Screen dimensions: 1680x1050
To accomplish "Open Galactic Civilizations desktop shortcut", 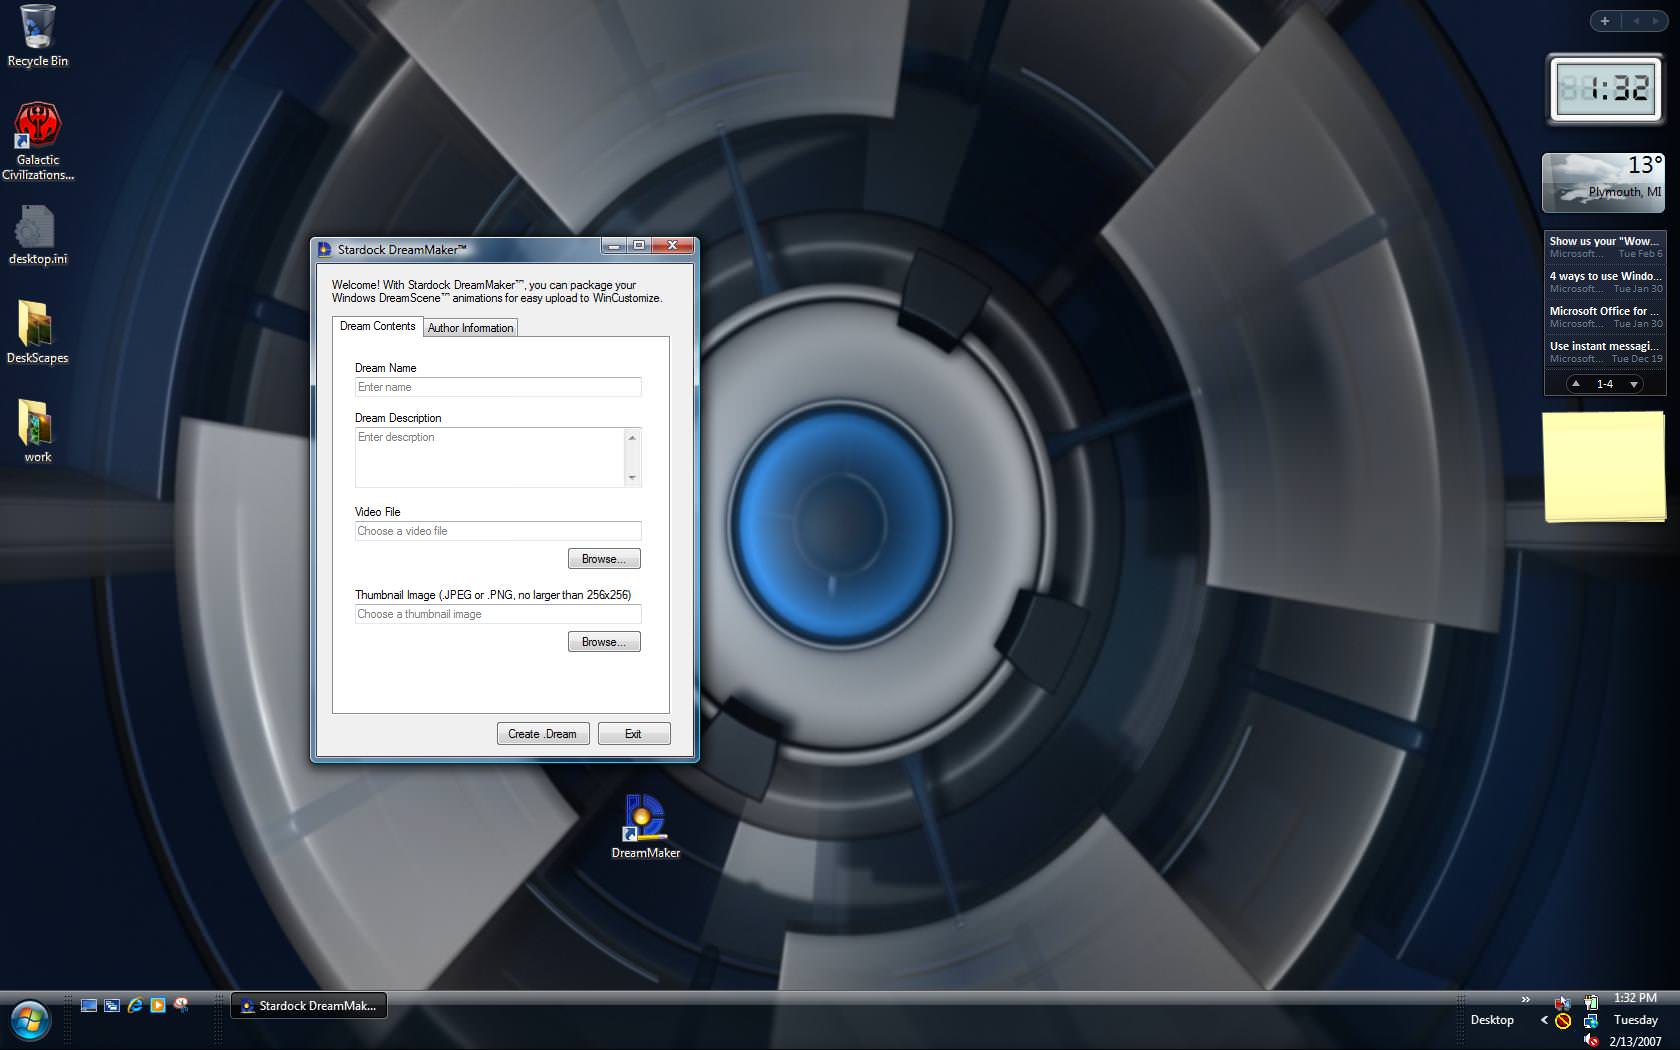I will point(37,141).
